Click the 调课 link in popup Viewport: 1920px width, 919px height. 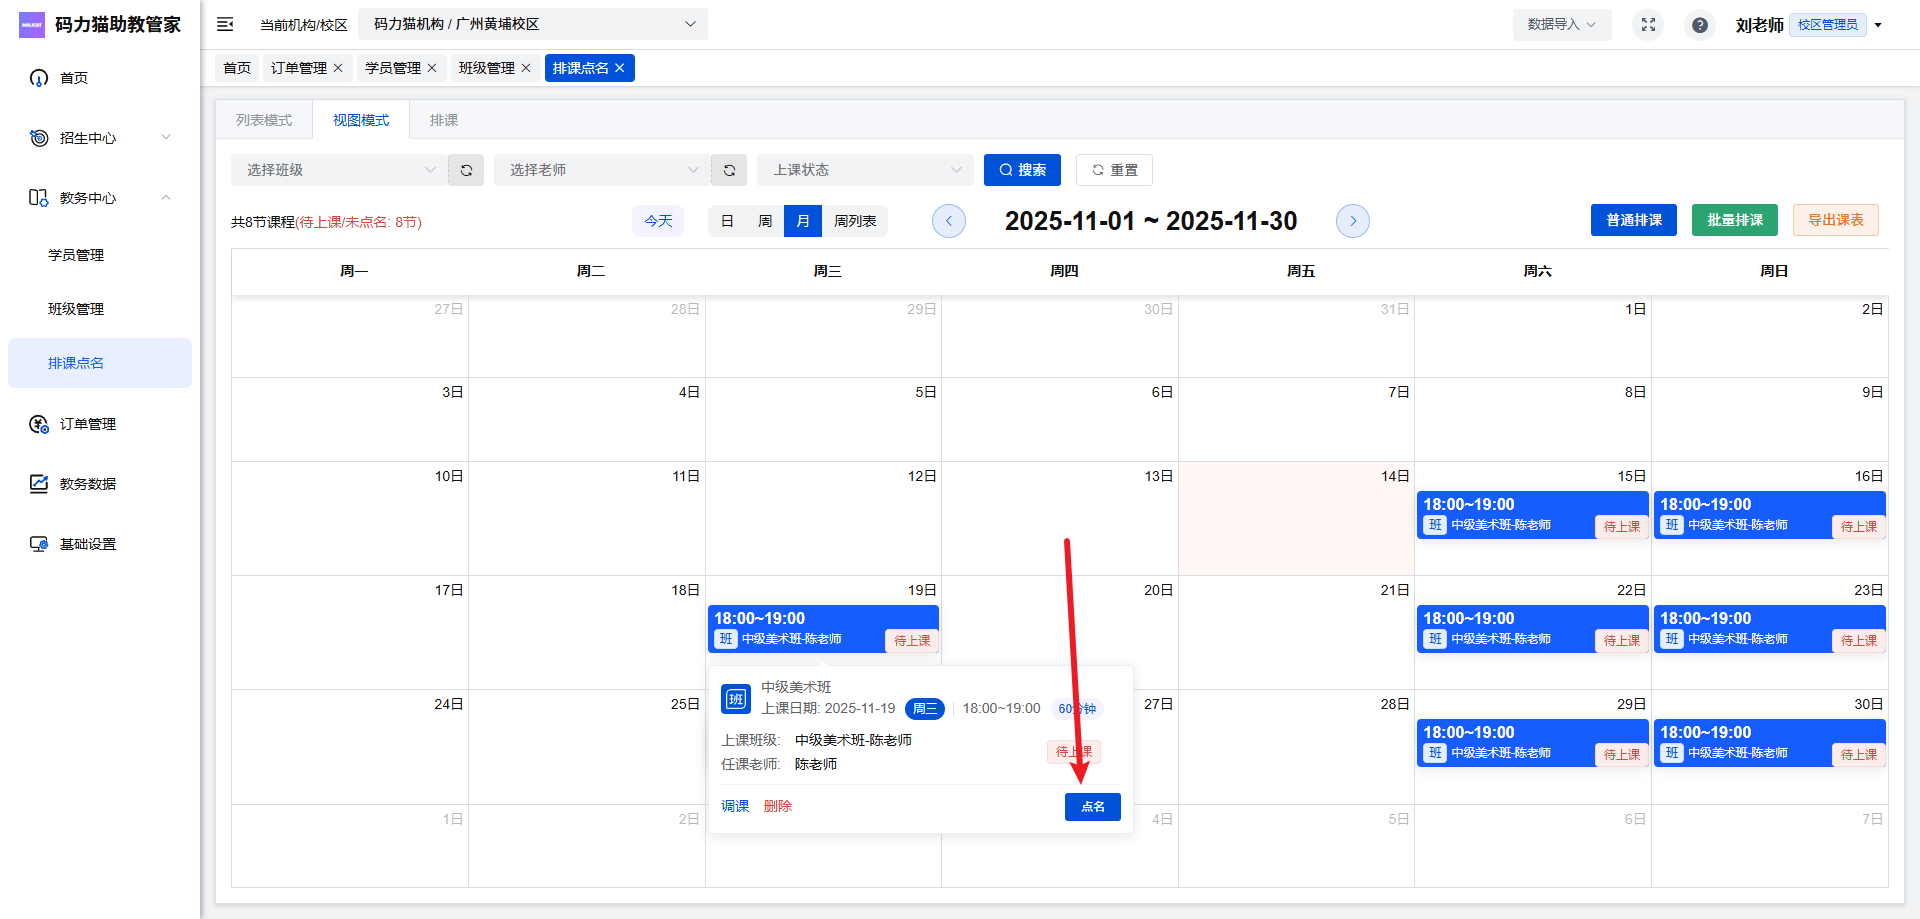pos(735,806)
